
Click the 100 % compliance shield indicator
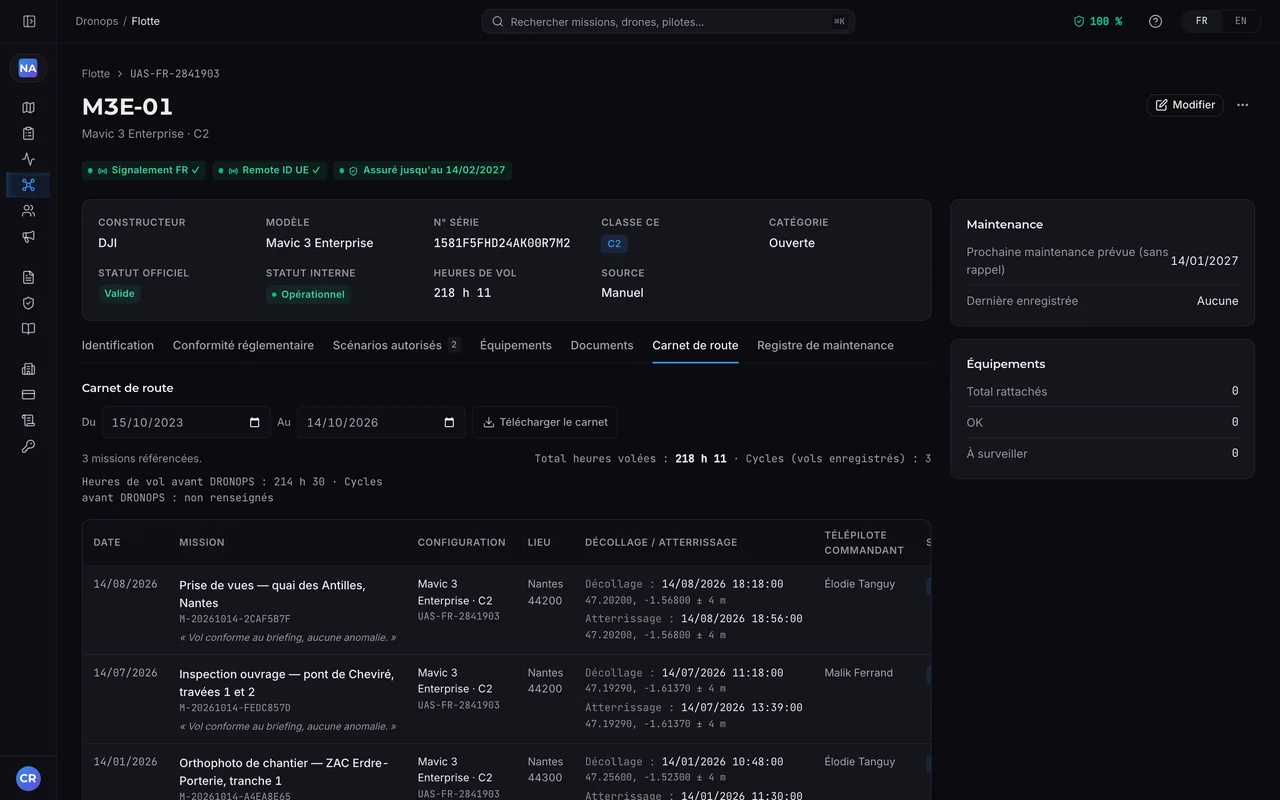coord(1098,21)
